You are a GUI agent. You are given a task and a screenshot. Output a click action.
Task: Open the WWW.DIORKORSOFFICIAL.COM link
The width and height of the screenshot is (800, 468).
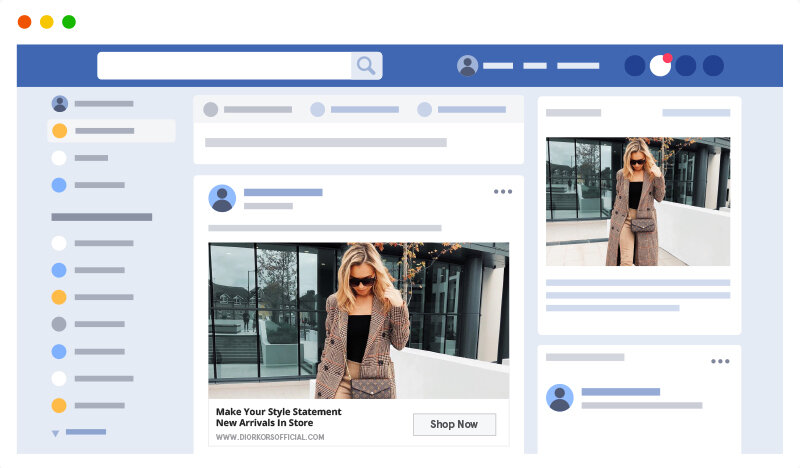coord(270,437)
